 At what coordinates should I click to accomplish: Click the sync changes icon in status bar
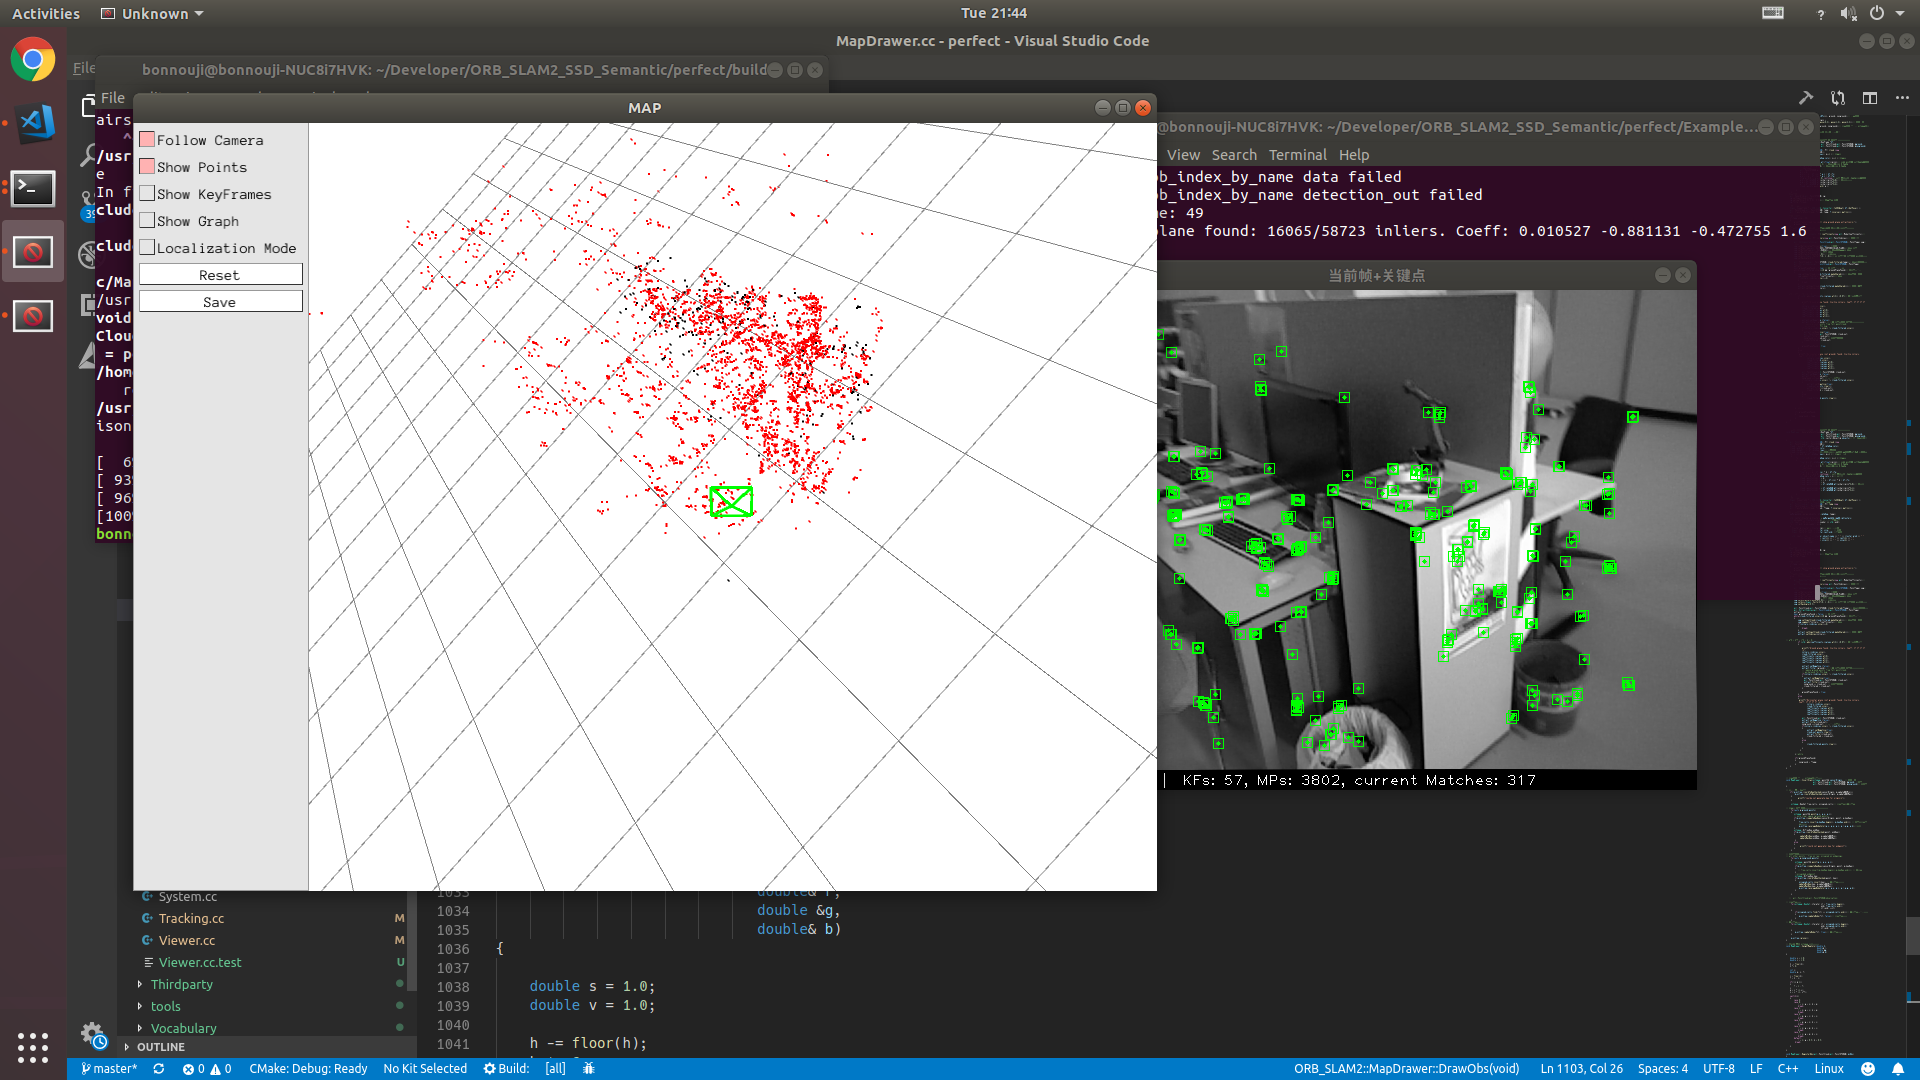tap(158, 1069)
